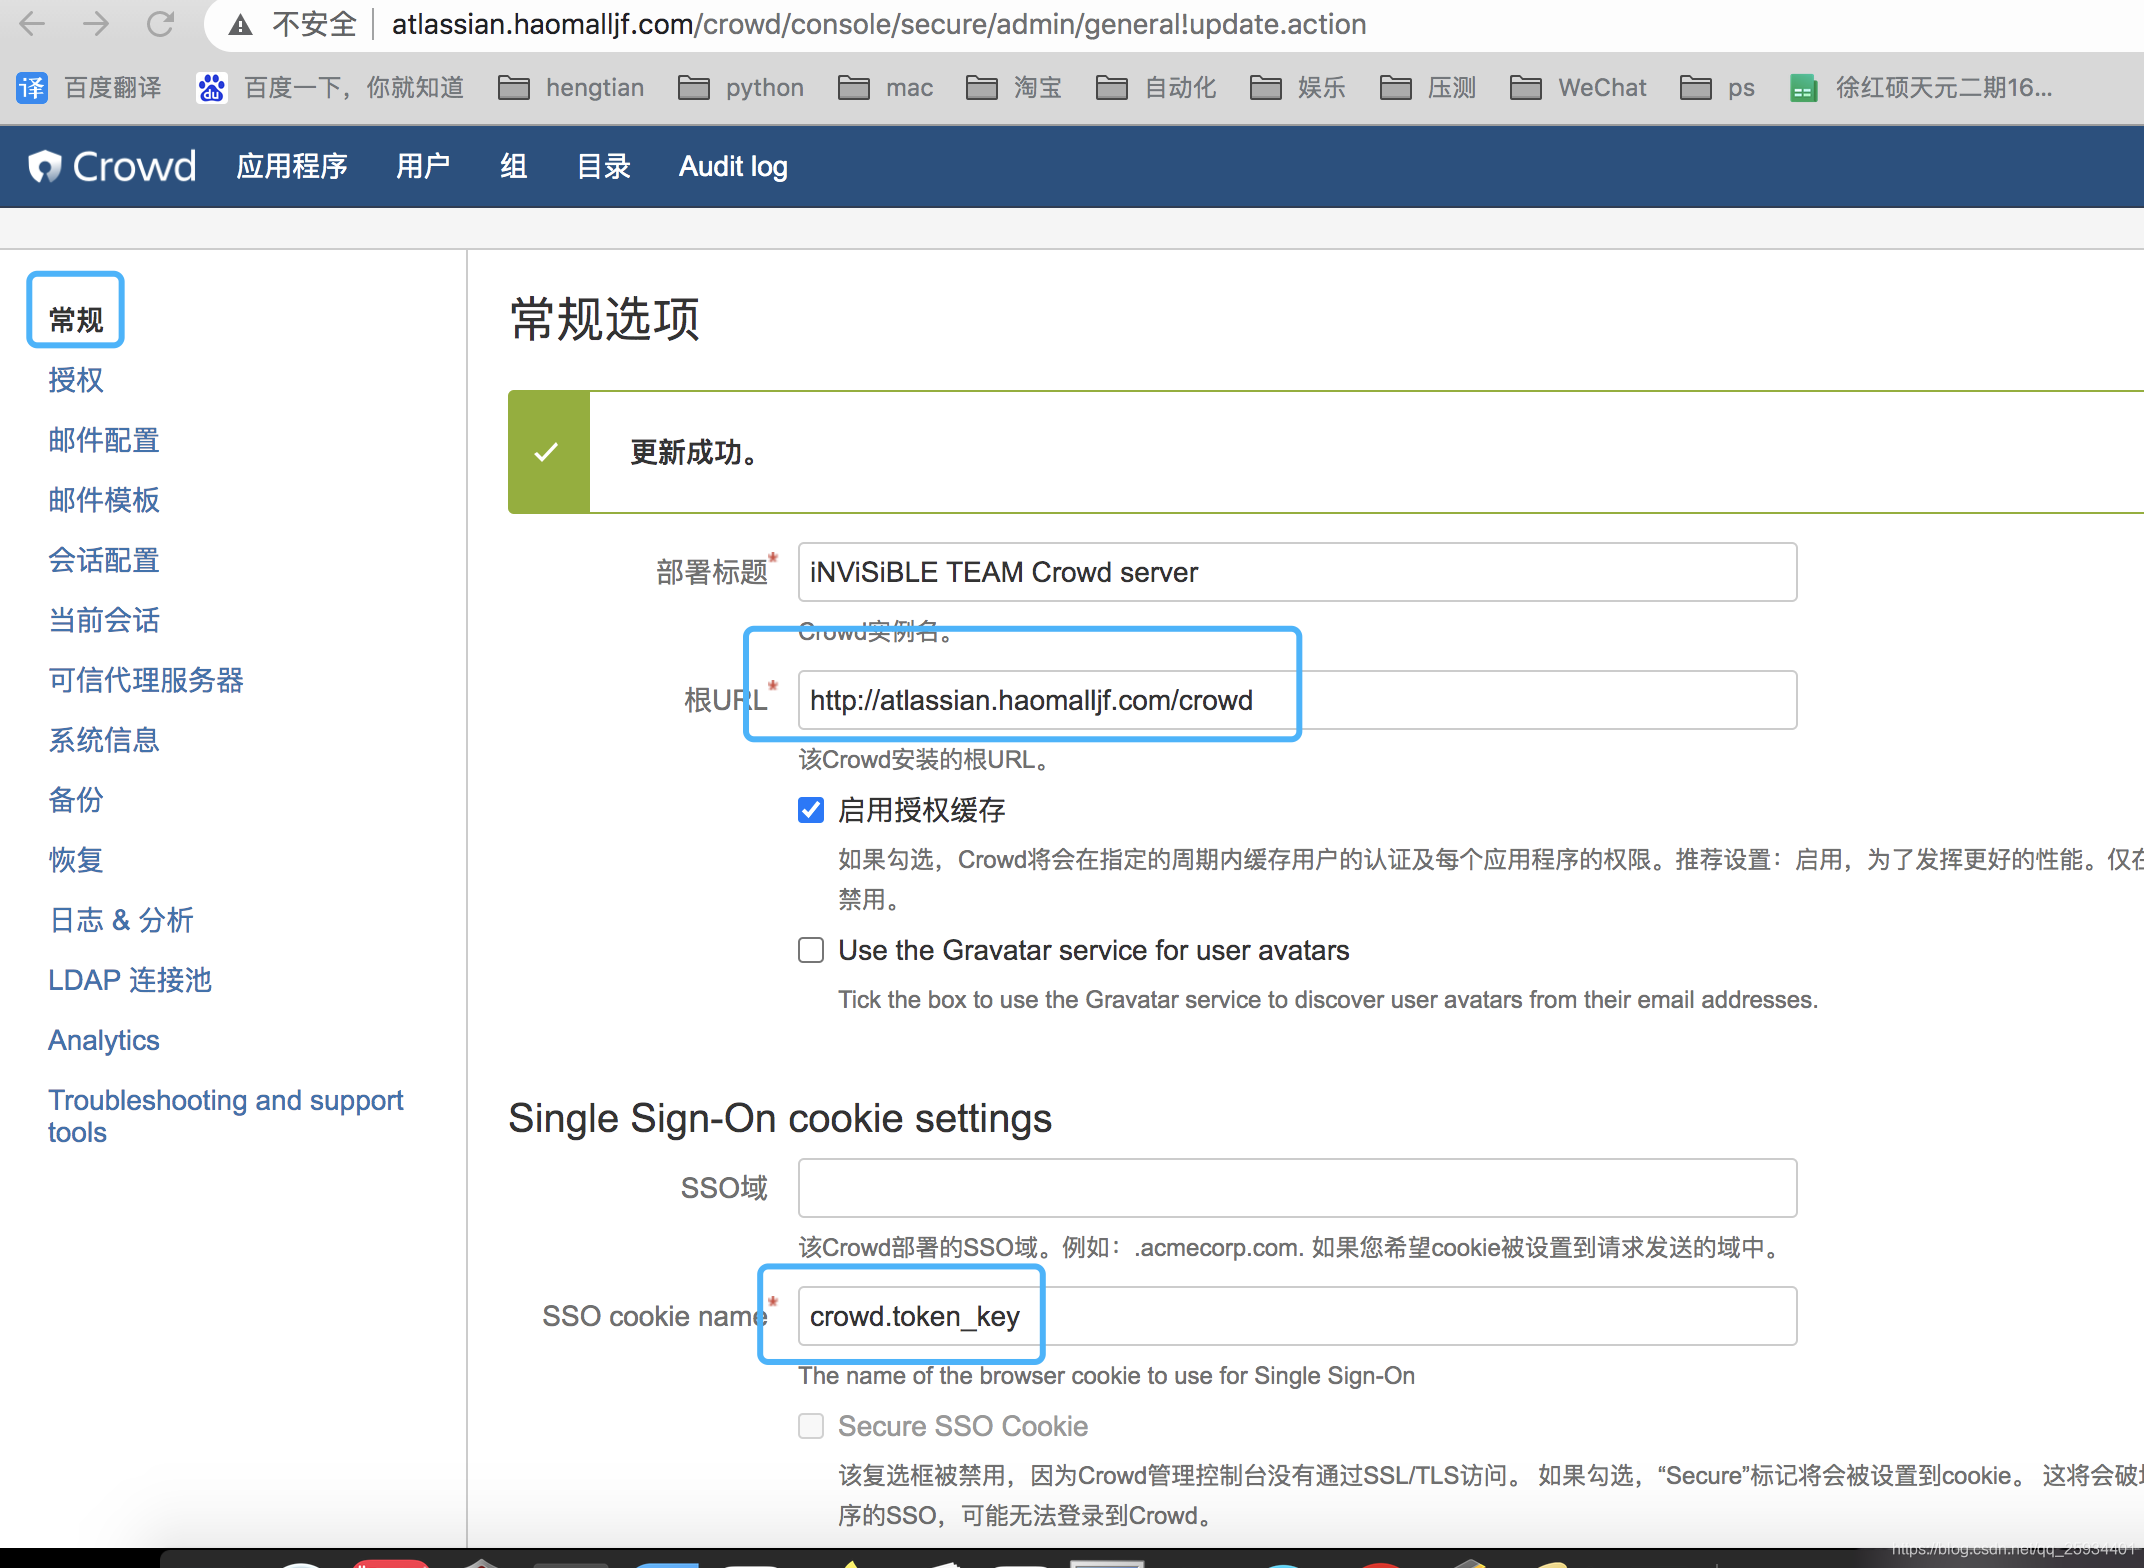Open the 淘宝 bookmark folder
This screenshot has width=2144, height=1568.
pos(1014,88)
